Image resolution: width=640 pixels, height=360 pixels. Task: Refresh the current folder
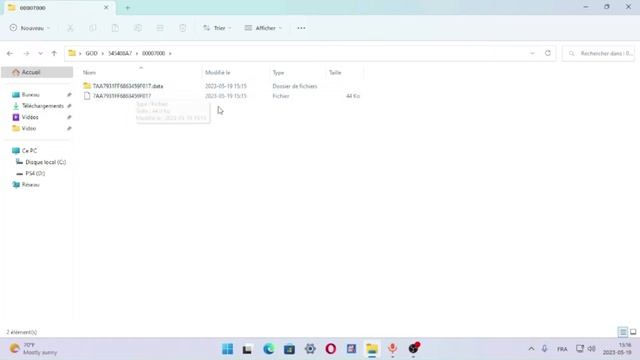[x=548, y=53]
